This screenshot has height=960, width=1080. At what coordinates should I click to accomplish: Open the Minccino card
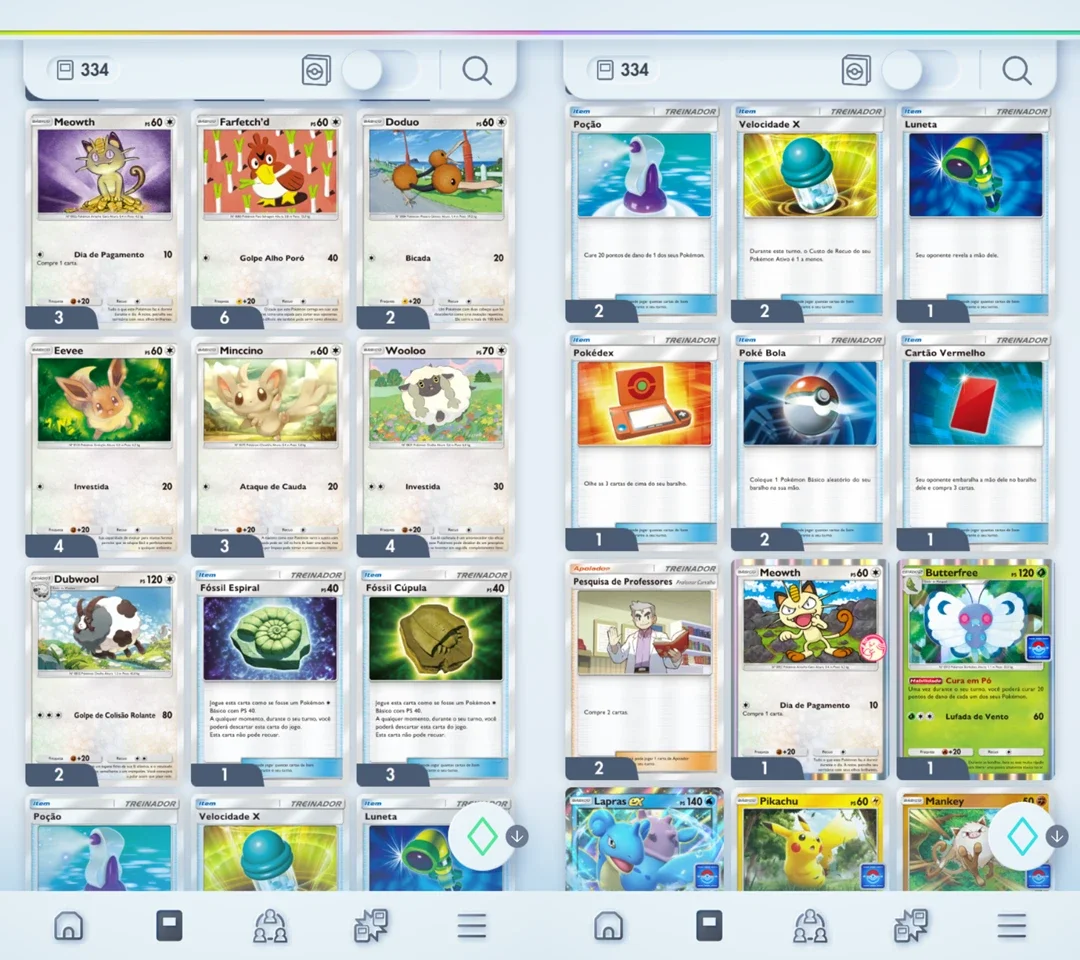click(270, 448)
